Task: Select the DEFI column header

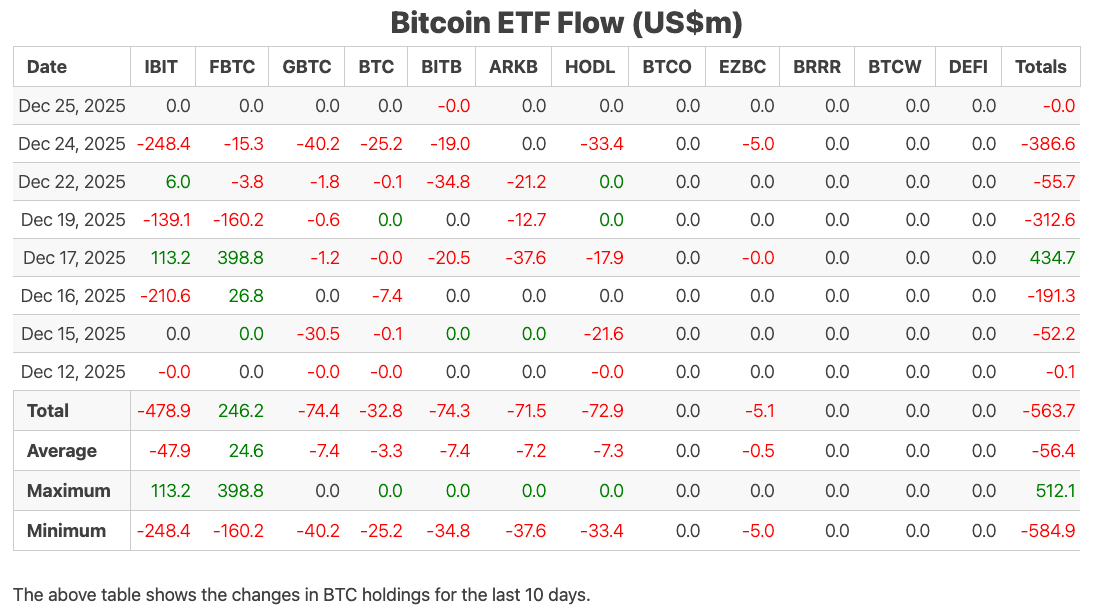Action: point(967,67)
